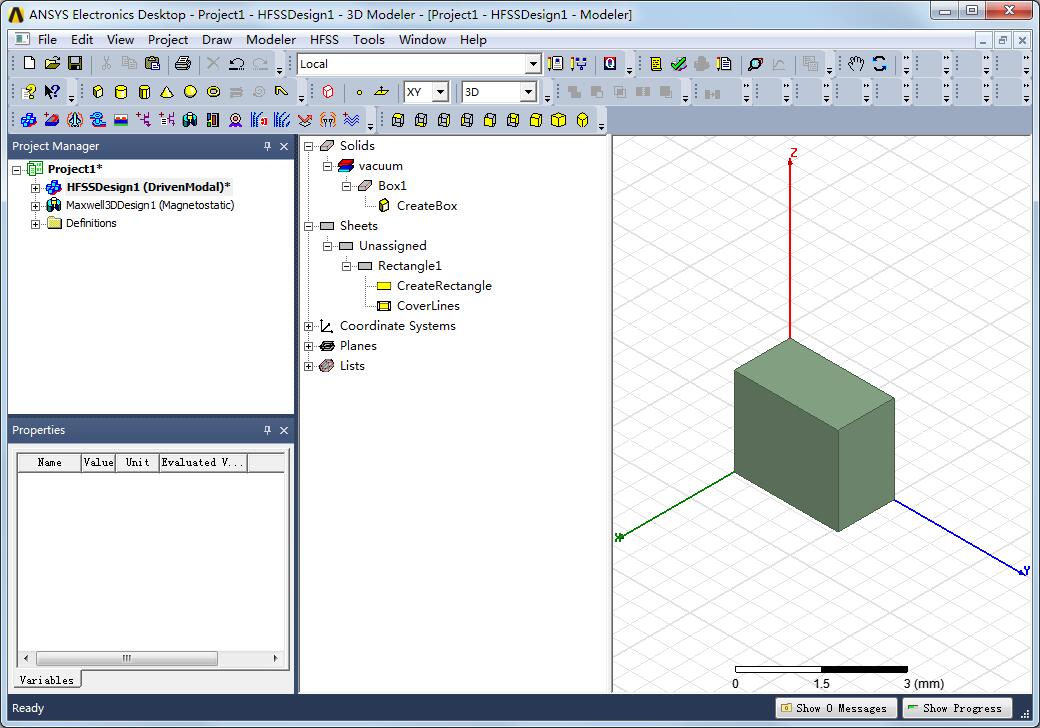Viewport: 1040px width, 728px height.
Task: Click the Insert Maxwell 3D design icon
Action: tap(190, 120)
